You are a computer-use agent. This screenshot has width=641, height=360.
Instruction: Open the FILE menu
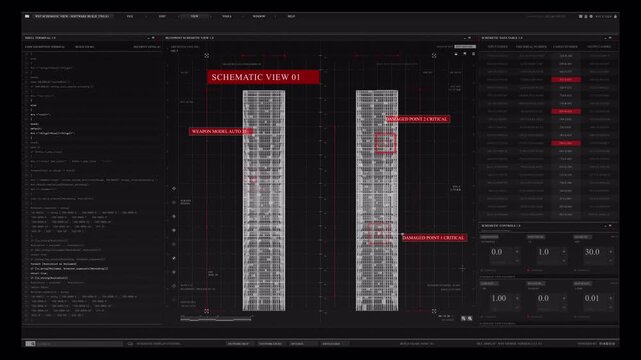point(130,16)
